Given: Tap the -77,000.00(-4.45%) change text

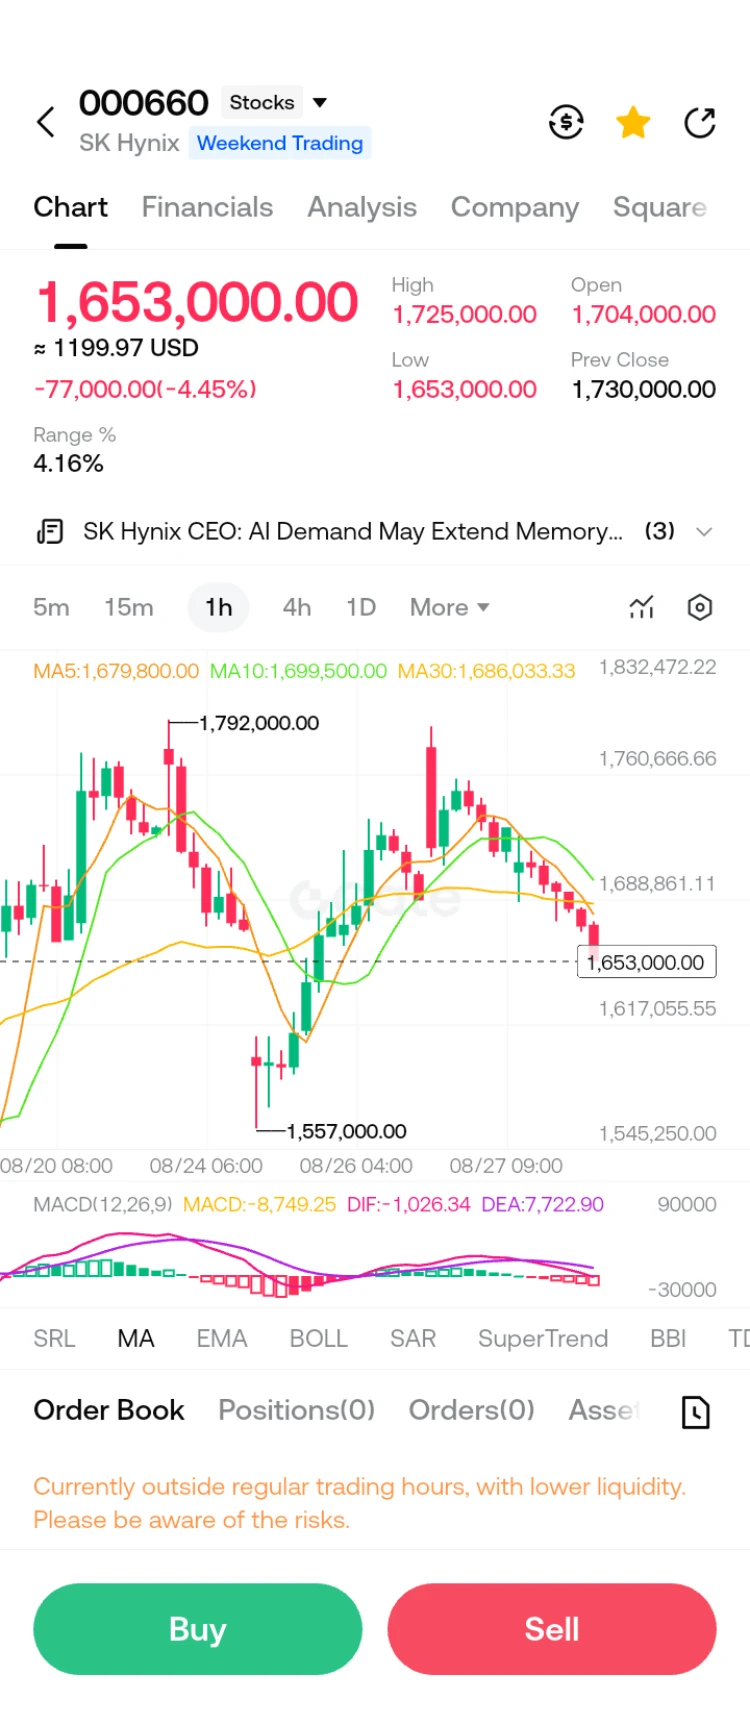Looking at the screenshot, I should point(145,389).
